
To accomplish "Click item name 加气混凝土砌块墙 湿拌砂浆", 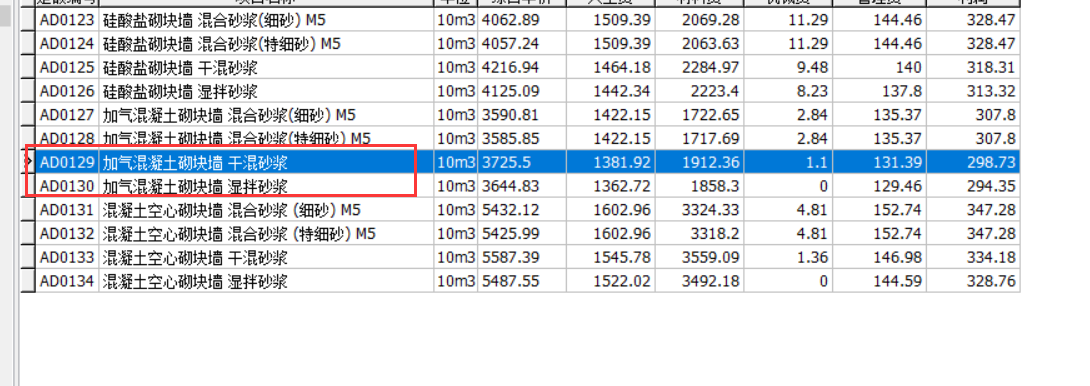I will tap(195, 186).
